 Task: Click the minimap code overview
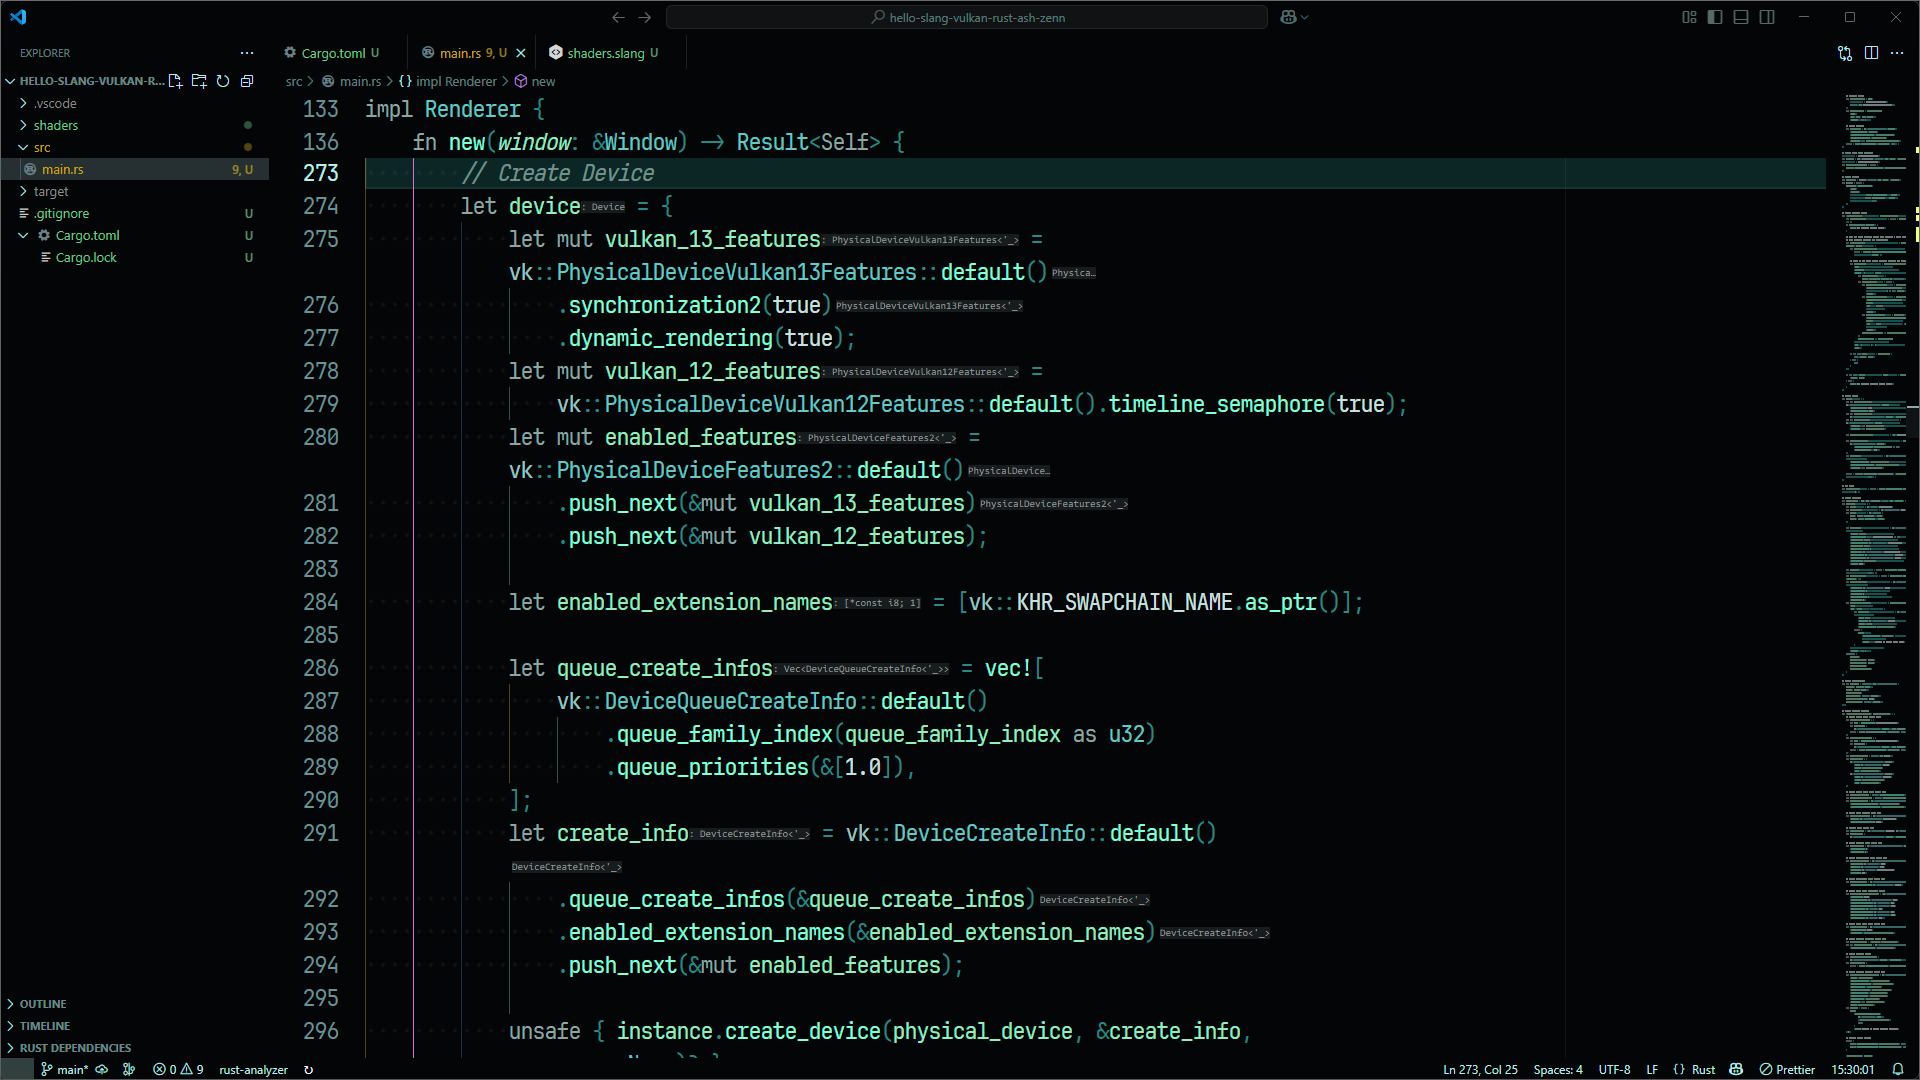[x=1875, y=500]
